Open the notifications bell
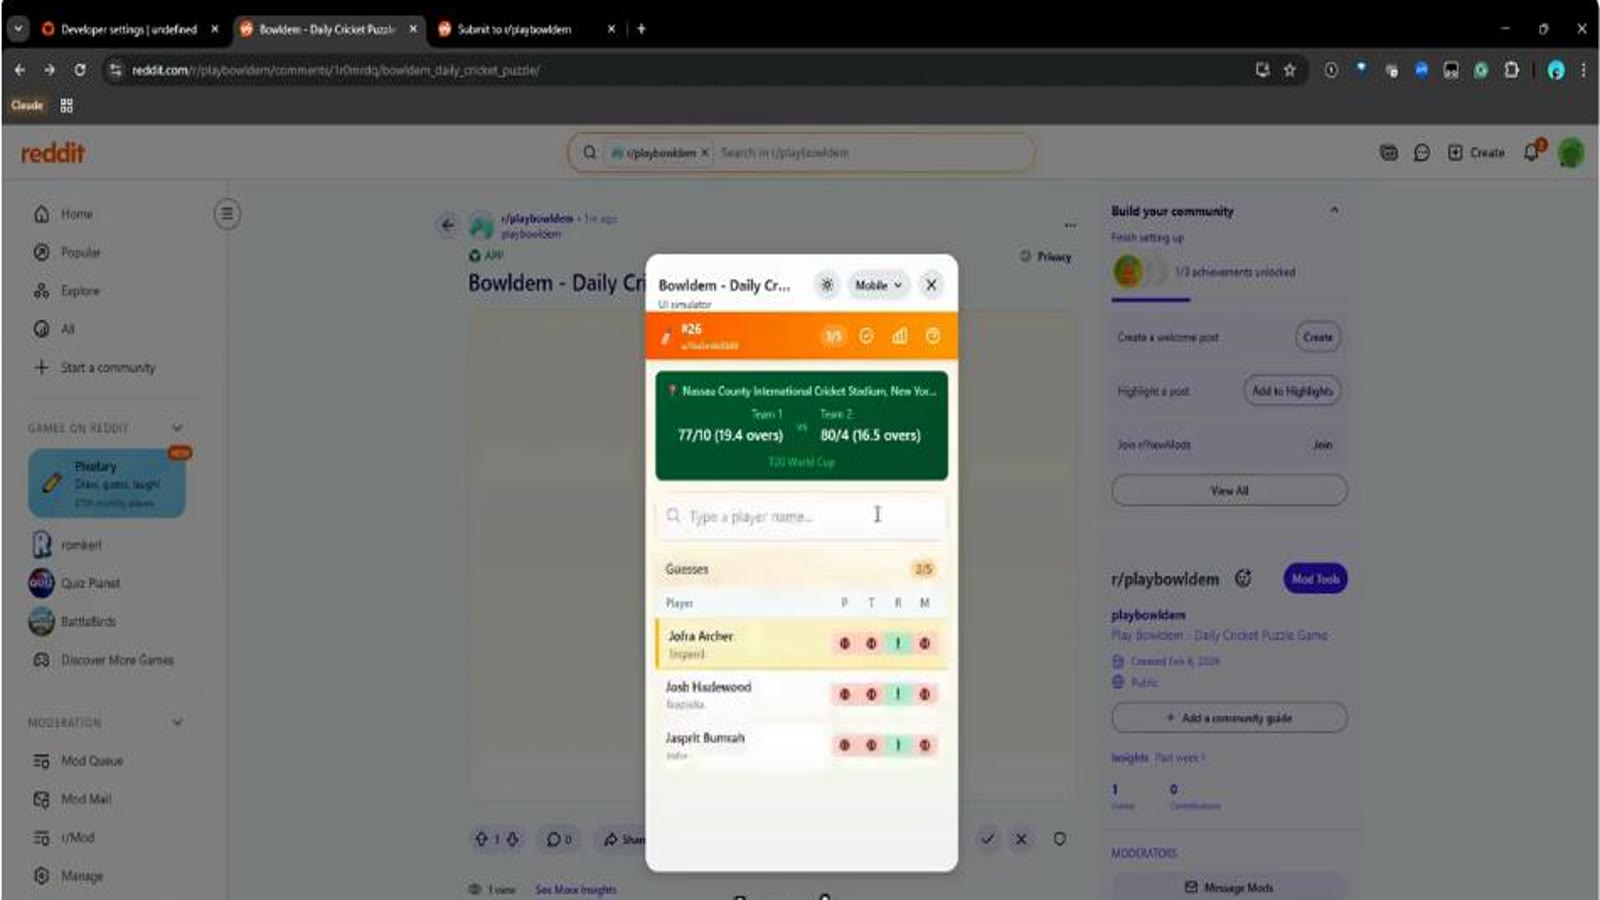This screenshot has height=900, width=1600. pos(1532,152)
